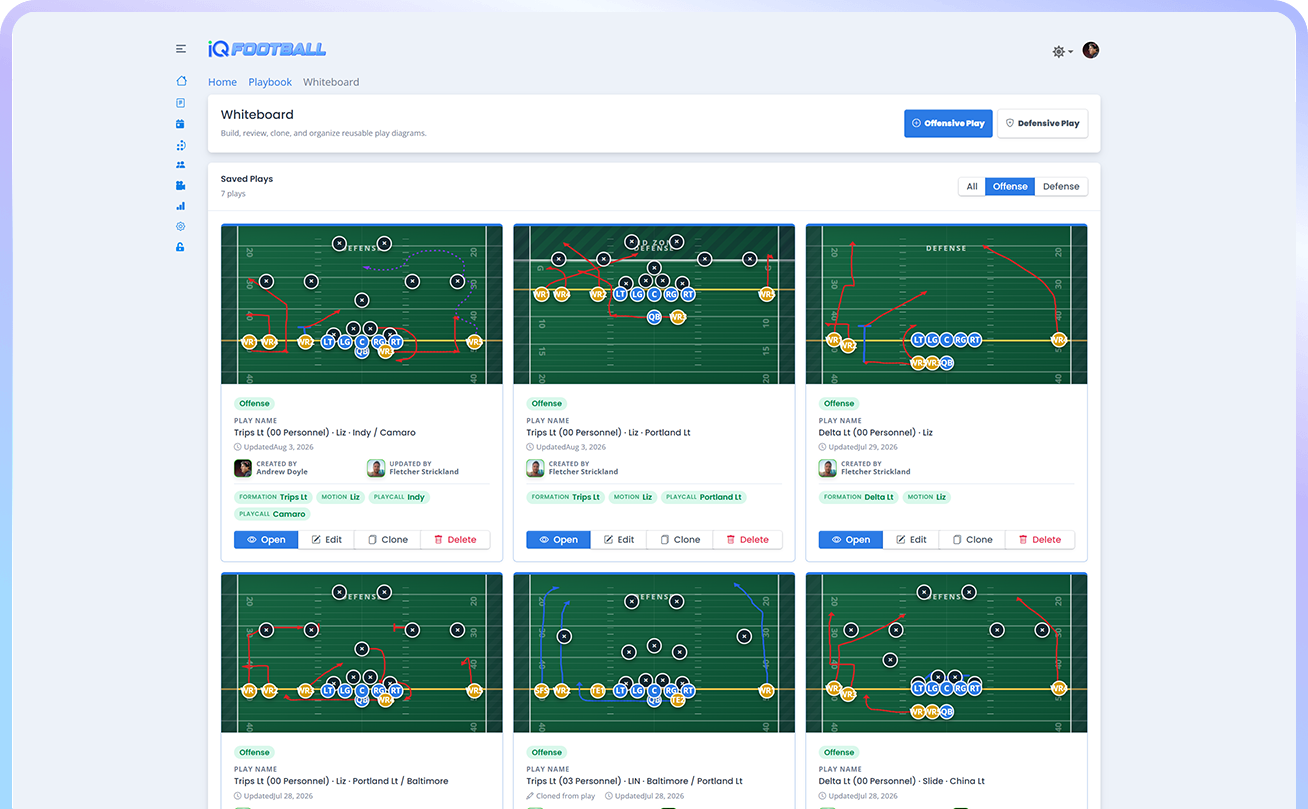Open the team members sidebar icon
Viewport: 1308px width, 809px height.
pyautogui.click(x=181, y=165)
